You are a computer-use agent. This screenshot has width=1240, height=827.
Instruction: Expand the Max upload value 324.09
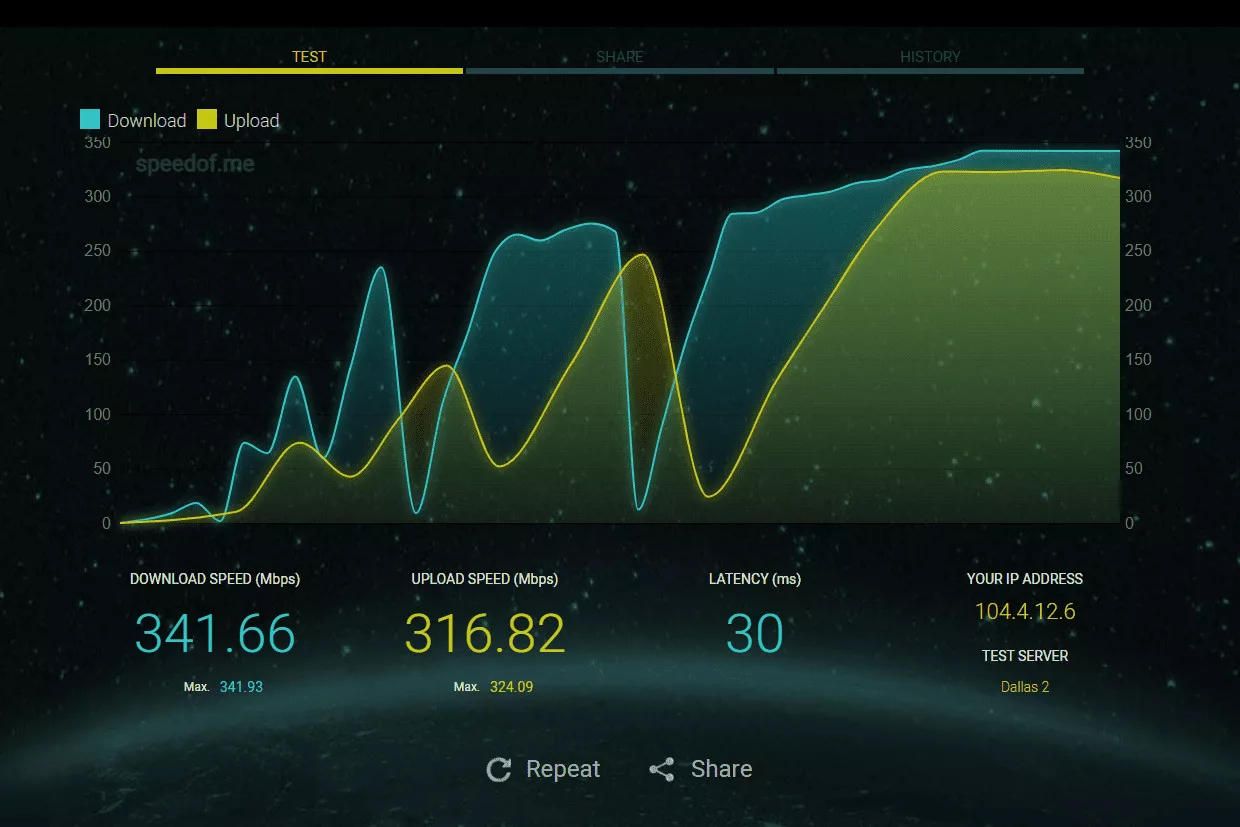pos(511,686)
